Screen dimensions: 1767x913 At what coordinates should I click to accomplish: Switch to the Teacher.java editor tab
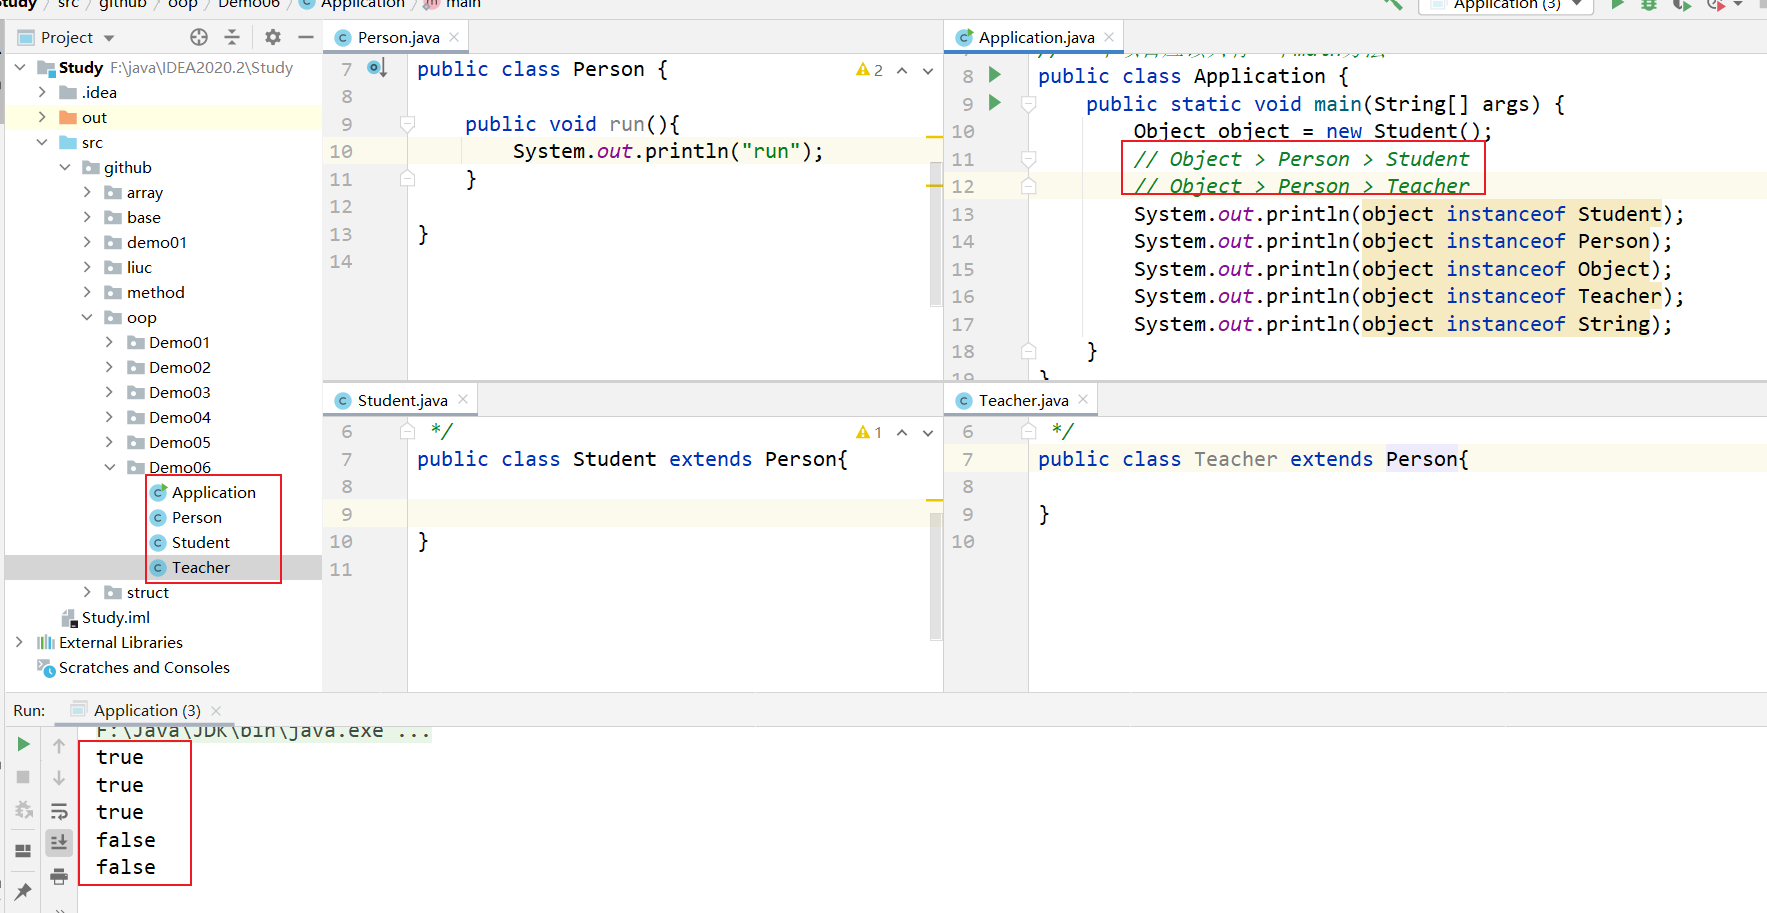coord(1022,400)
